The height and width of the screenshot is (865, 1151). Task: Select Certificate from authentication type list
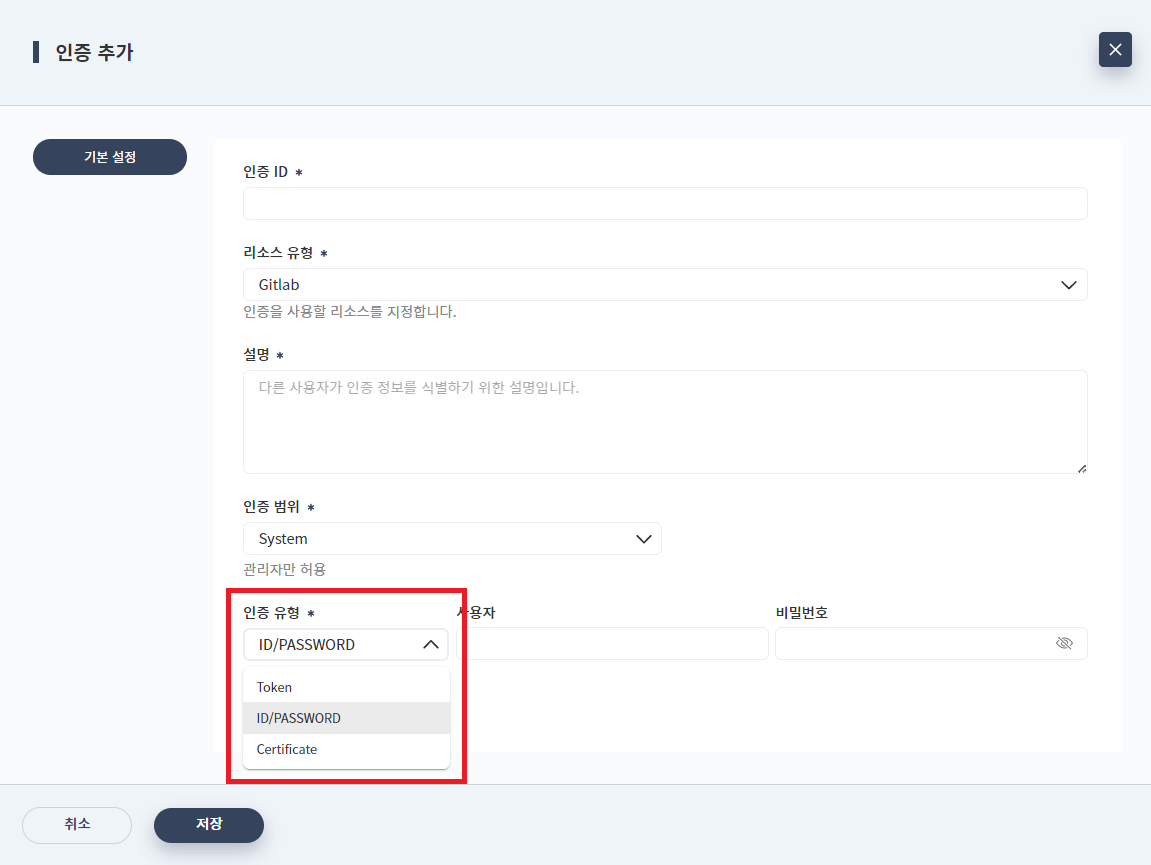(346, 749)
